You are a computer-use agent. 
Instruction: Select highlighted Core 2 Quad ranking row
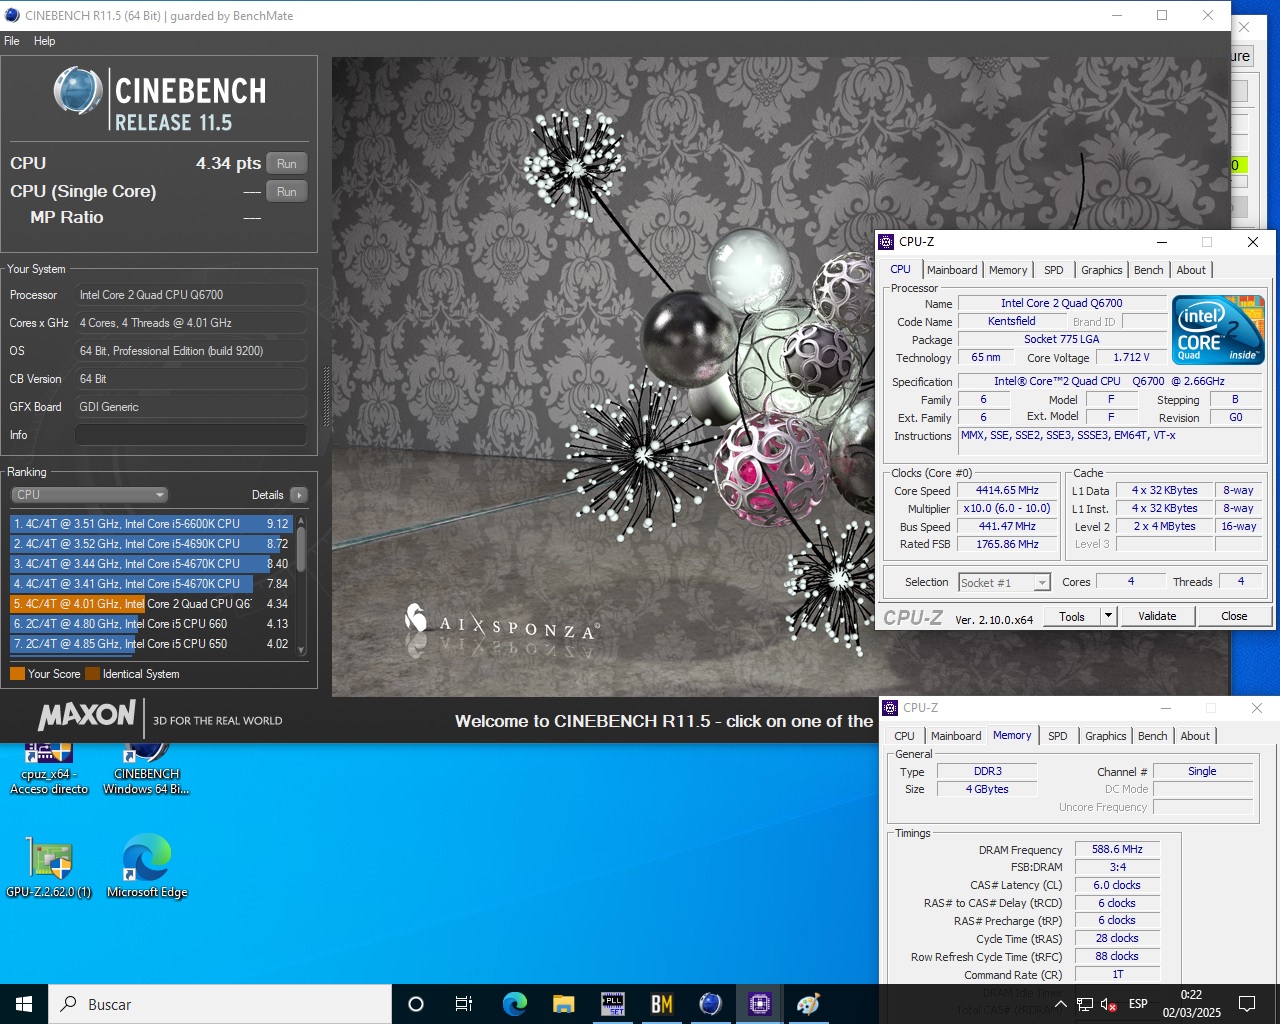click(151, 604)
